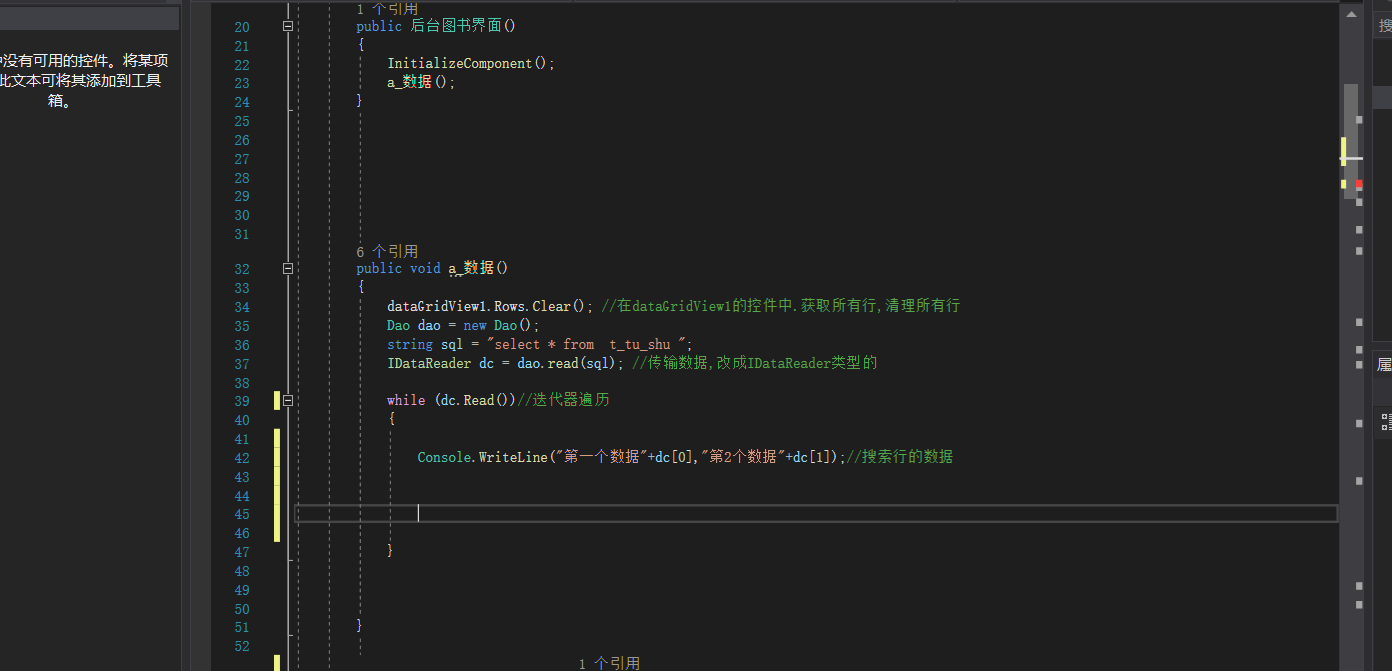
Task: Click the yellow modified marker beside line 39
Action: pyautogui.click(x=277, y=400)
